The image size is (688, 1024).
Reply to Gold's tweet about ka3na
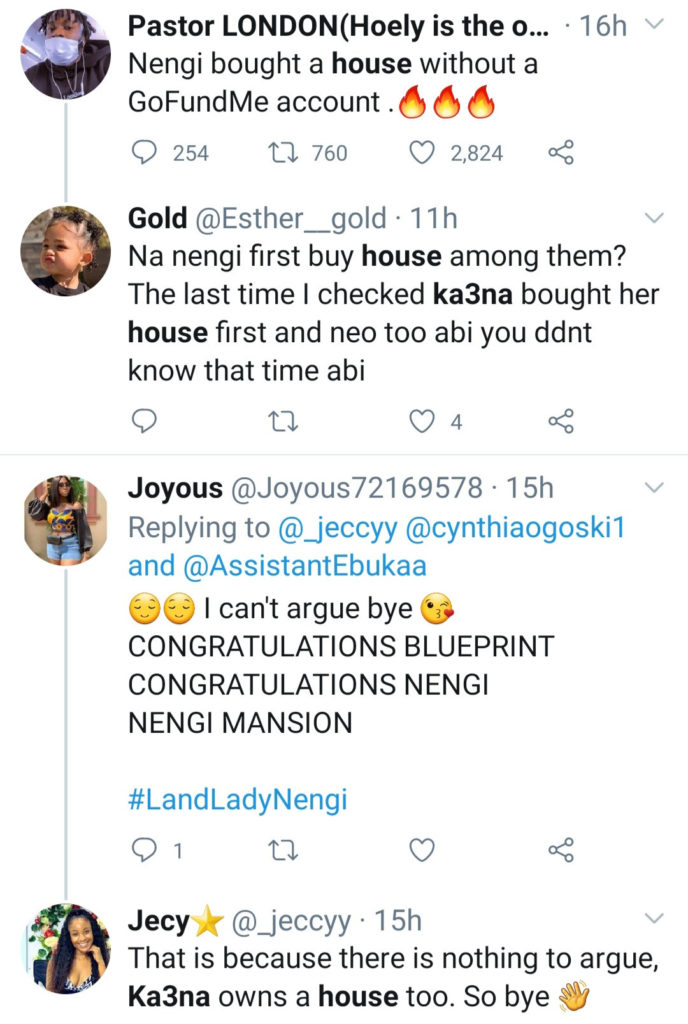(145, 421)
